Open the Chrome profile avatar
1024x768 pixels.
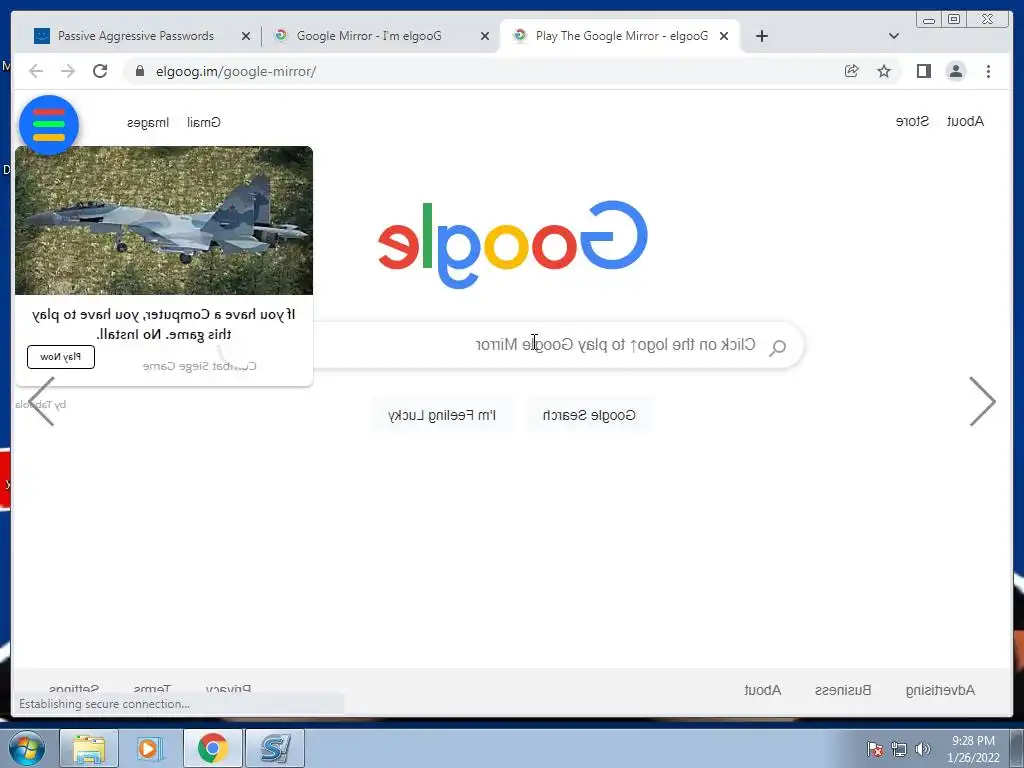pos(955,71)
